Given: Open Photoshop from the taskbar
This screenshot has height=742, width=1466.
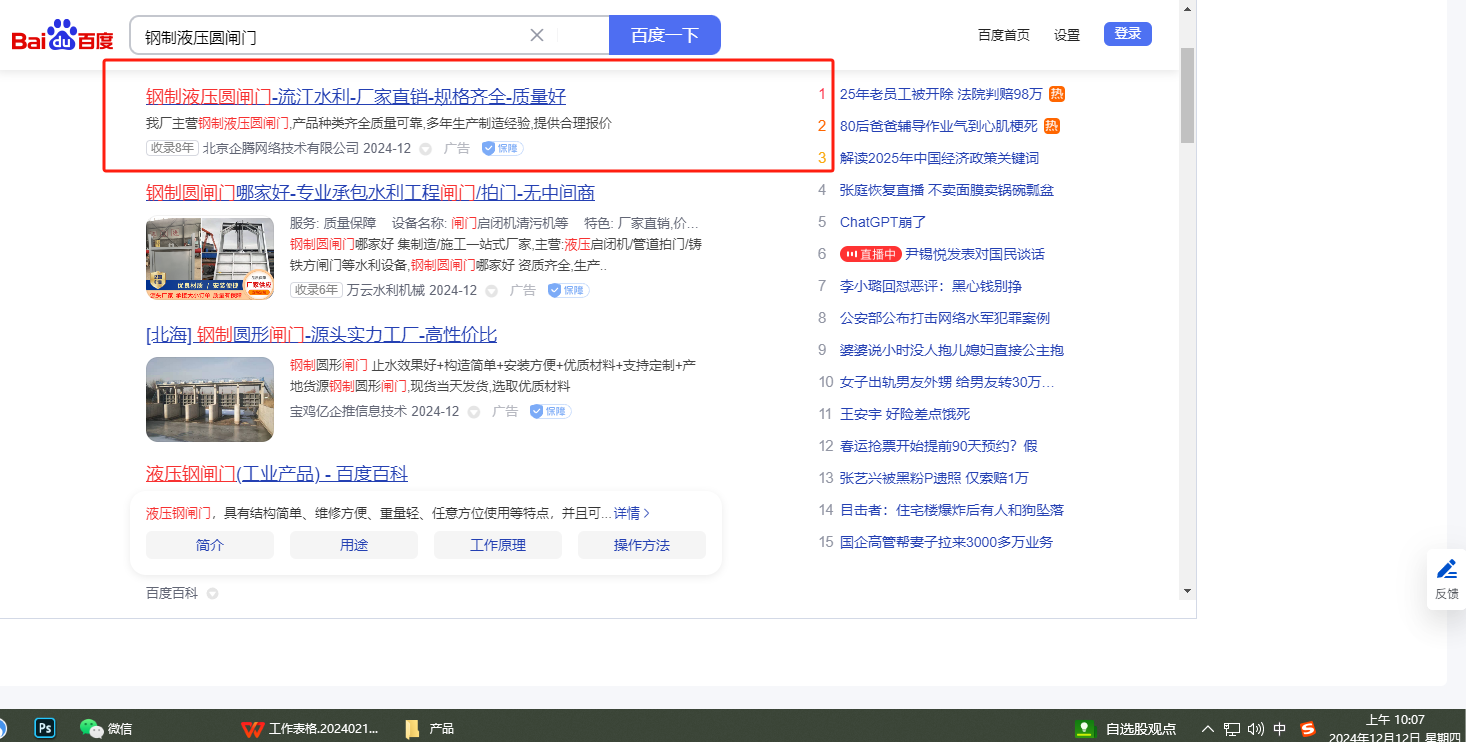Looking at the screenshot, I should click(45, 728).
